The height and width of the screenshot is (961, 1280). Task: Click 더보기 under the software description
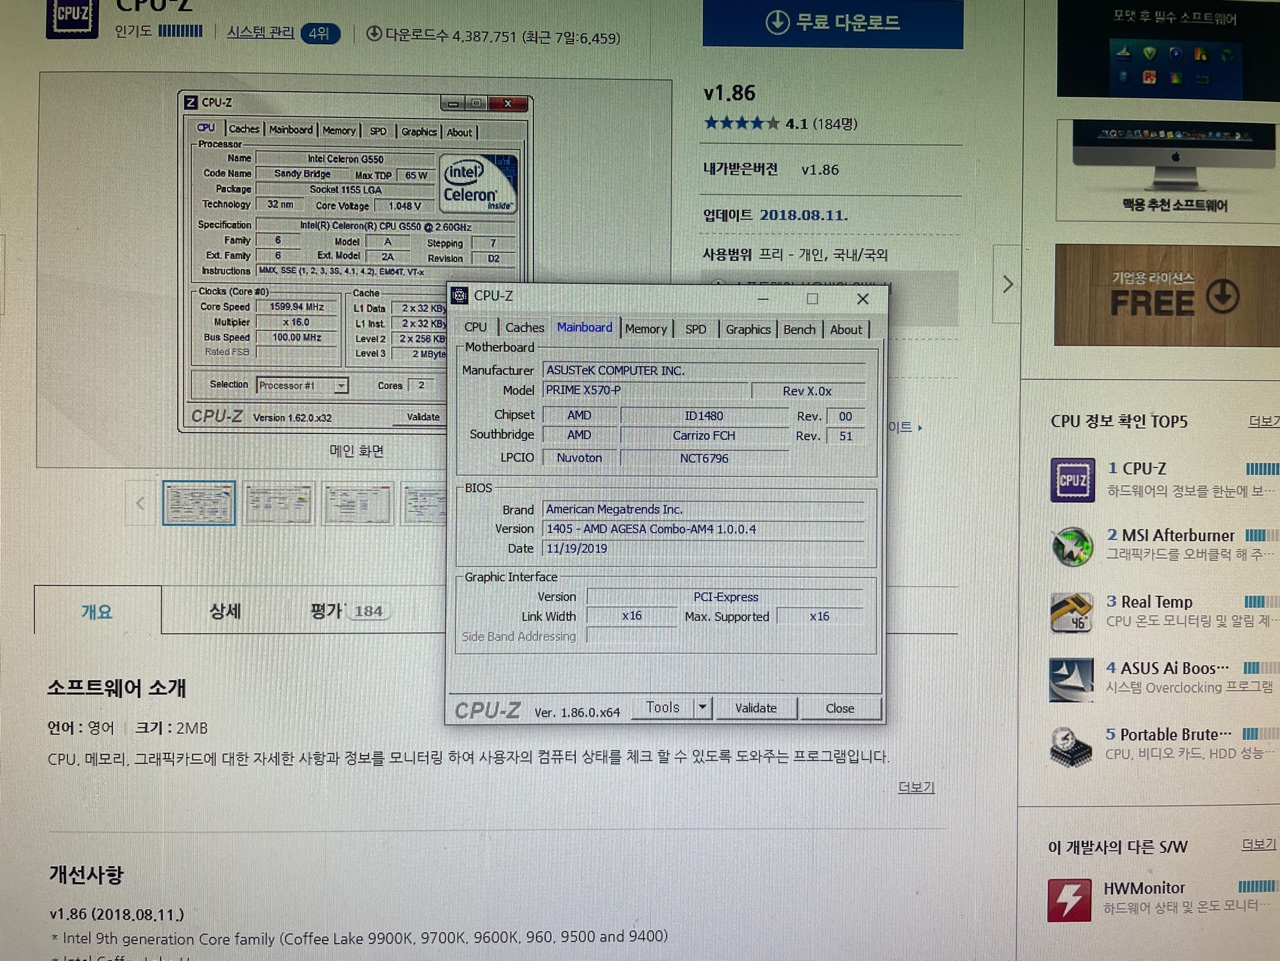click(x=916, y=787)
